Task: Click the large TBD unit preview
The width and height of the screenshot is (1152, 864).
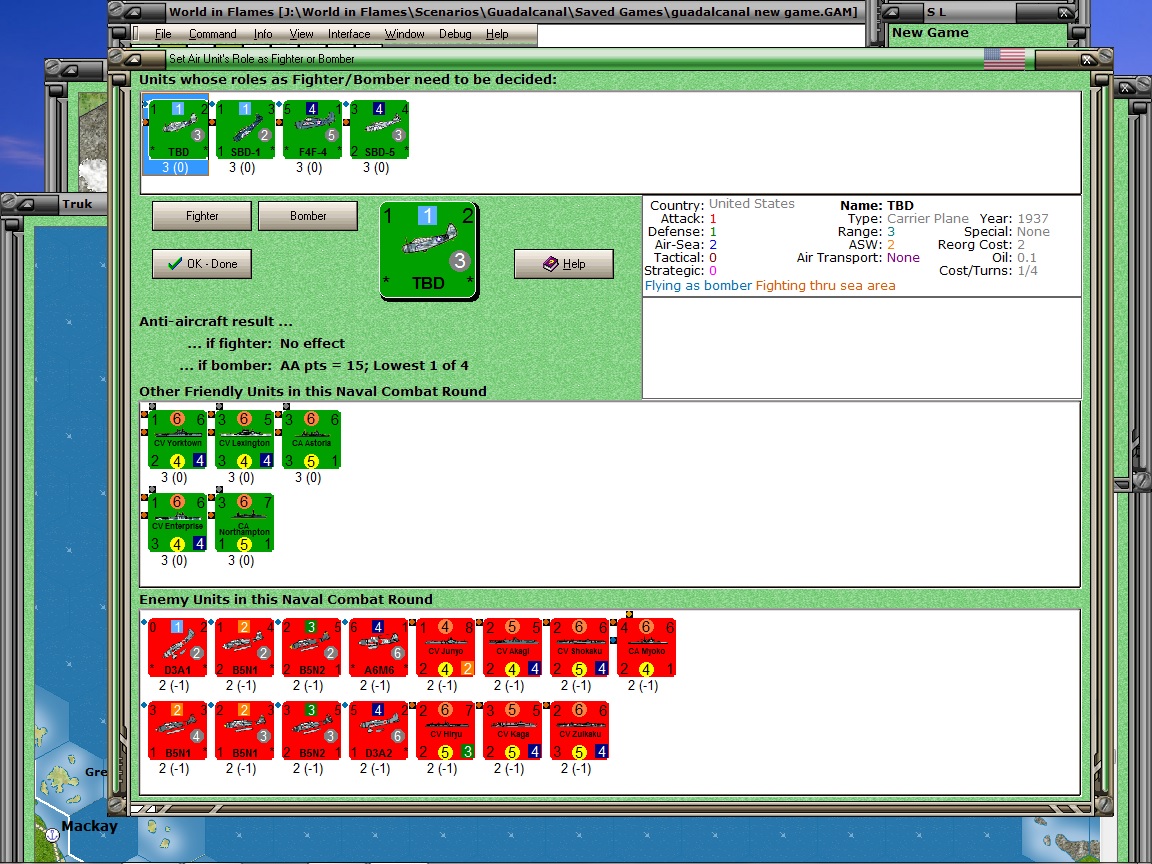Action: point(429,251)
